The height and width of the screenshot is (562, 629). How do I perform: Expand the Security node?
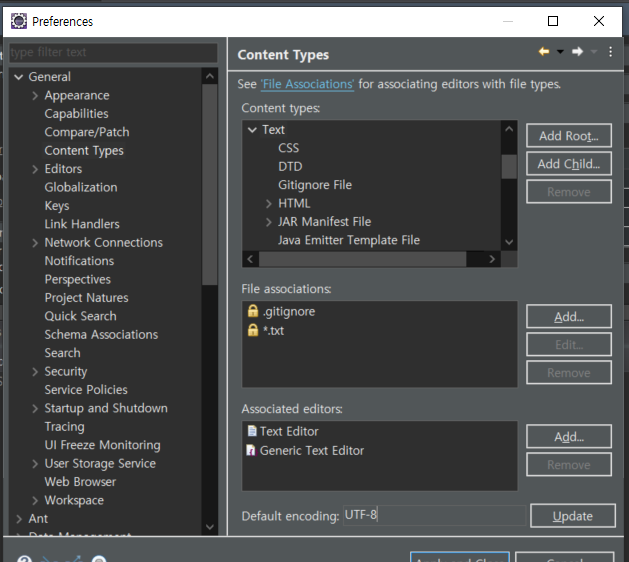(35, 371)
